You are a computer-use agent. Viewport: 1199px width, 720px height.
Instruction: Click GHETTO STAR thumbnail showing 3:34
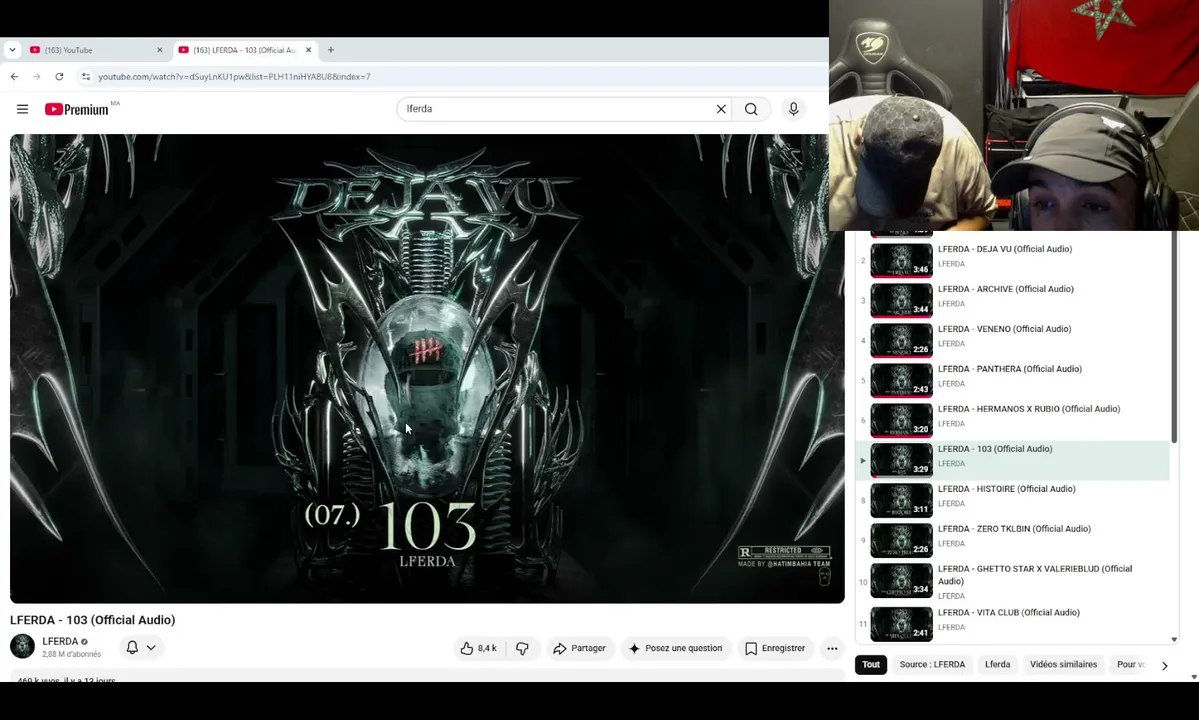902,581
